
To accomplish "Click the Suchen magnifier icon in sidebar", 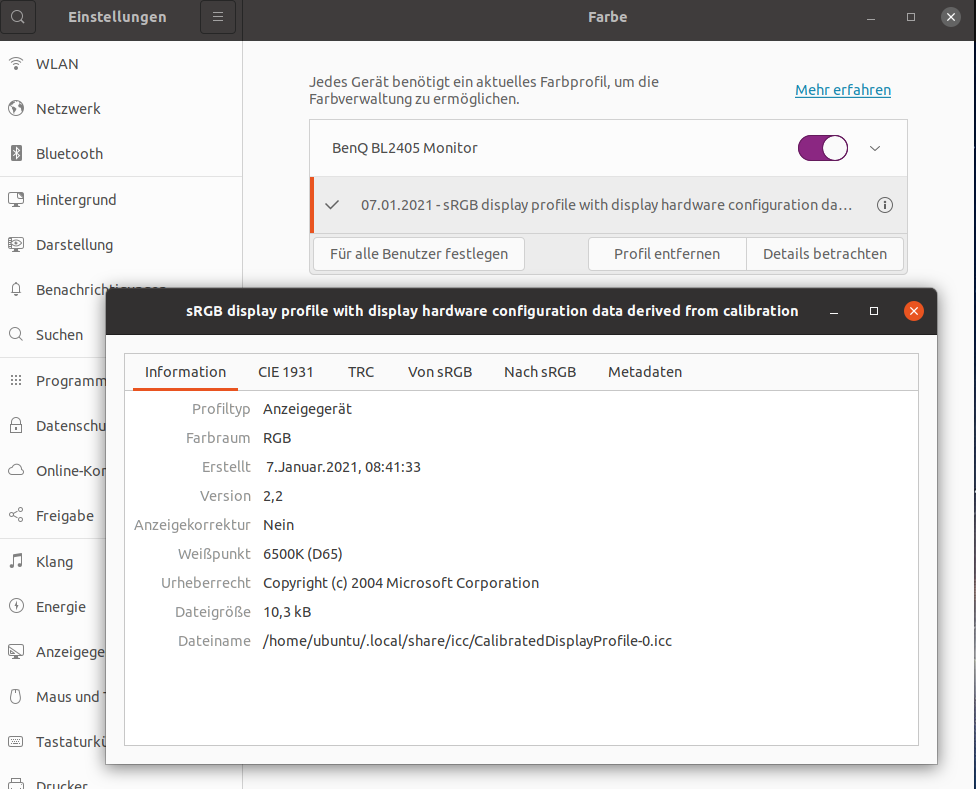I will pyautogui.click(x=16, y=334).
